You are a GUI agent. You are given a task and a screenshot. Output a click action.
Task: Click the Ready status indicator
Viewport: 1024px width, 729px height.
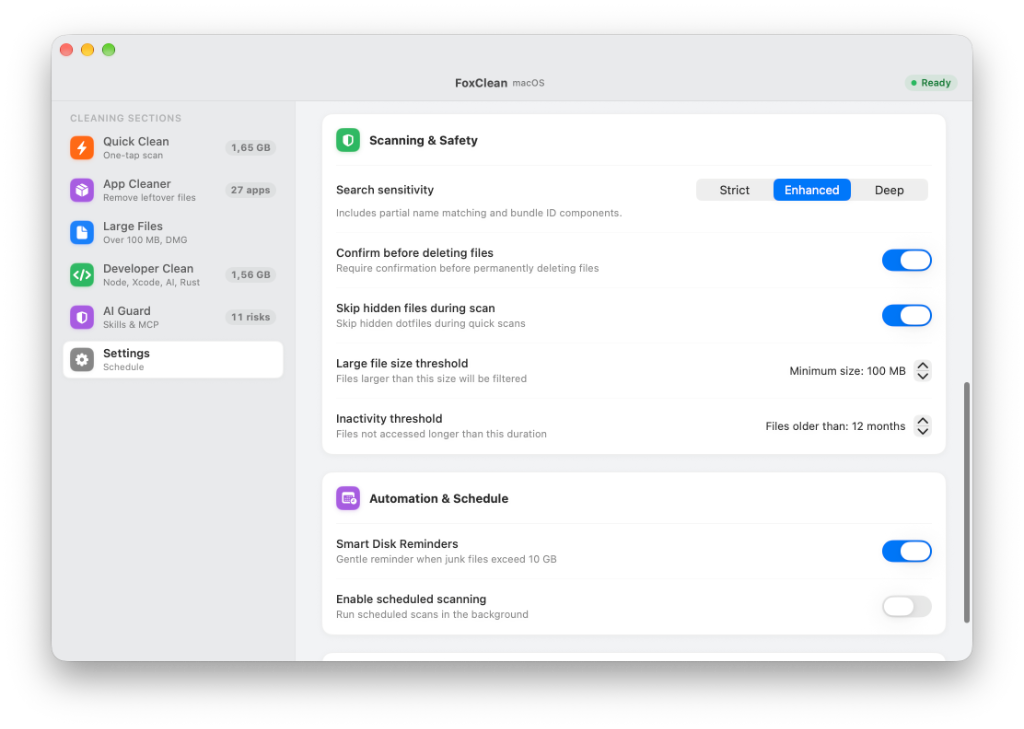931,83
